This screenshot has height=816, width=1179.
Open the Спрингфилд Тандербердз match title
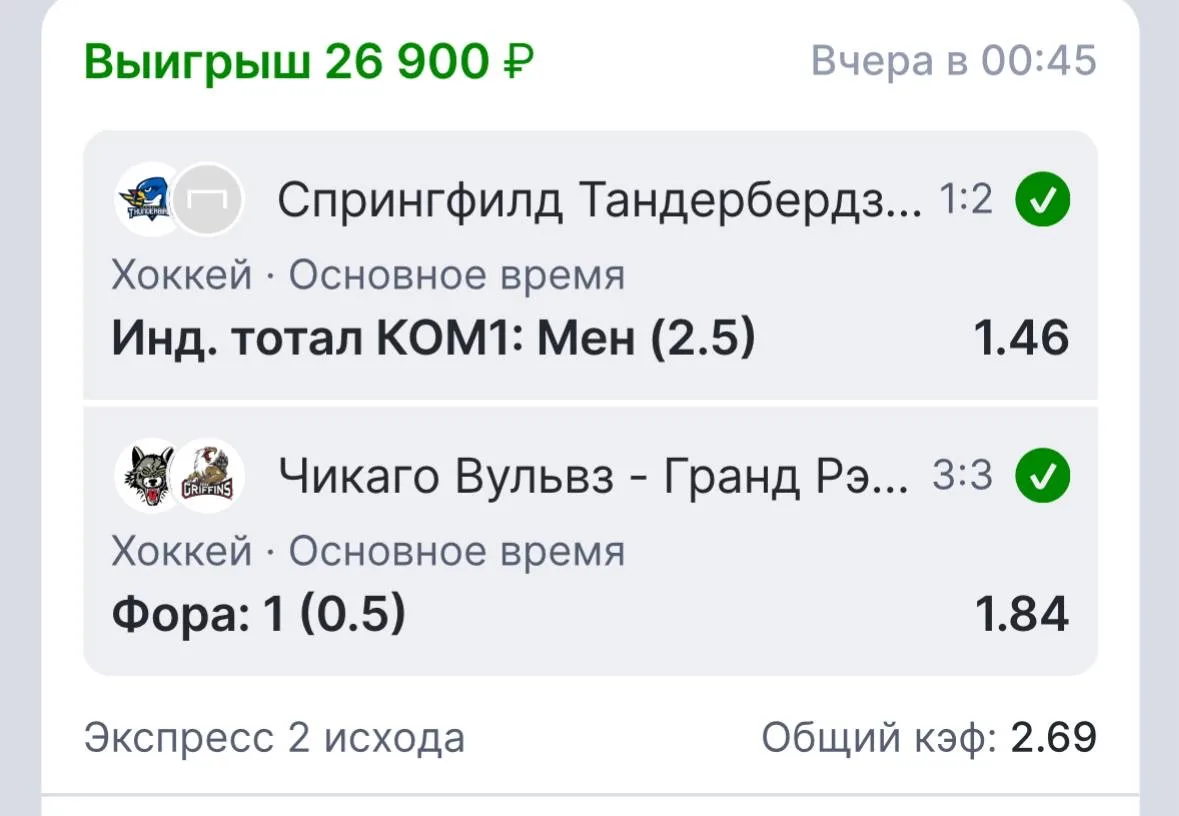[x=599, y=201]
